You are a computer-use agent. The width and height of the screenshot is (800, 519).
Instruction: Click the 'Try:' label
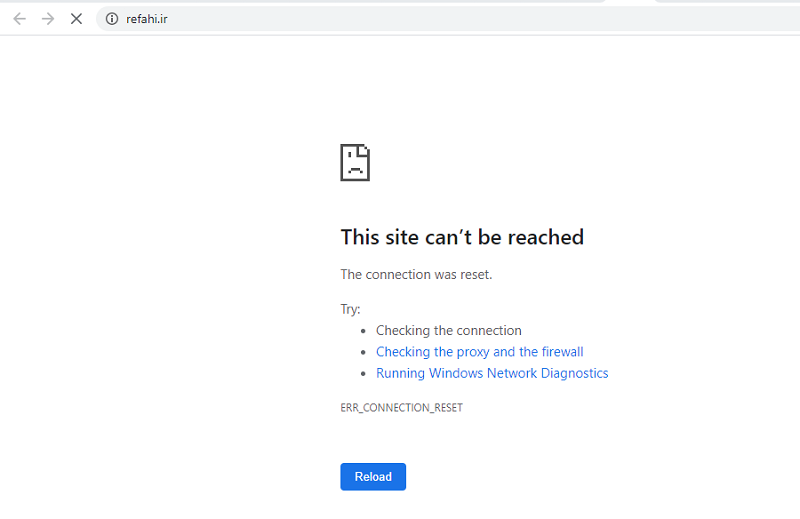[351, 309]
